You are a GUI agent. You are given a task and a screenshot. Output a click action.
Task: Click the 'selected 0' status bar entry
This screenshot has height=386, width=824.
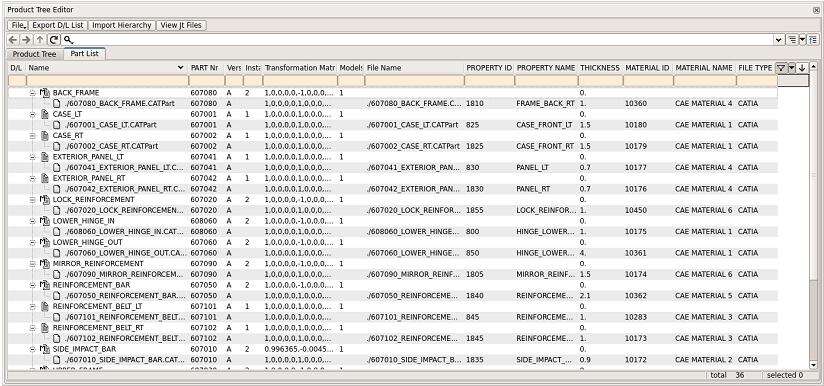(785, 375)
